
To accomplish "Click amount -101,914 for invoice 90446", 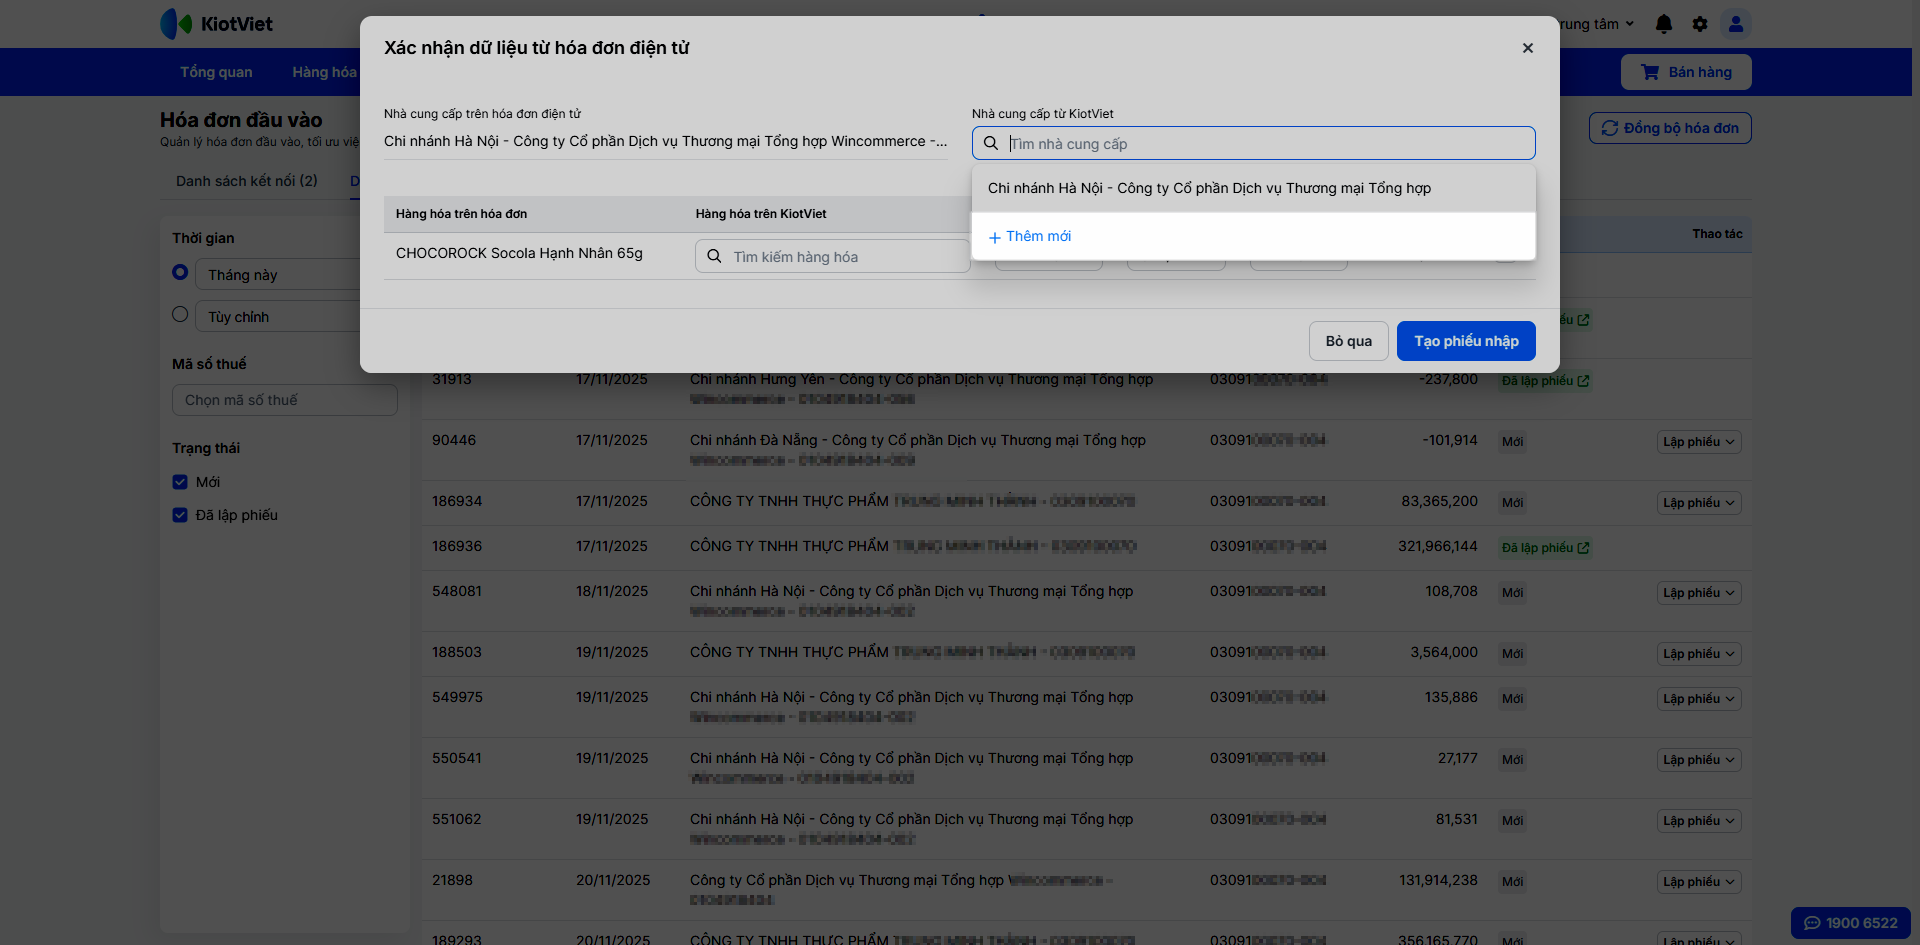I will coord(1450,440).
